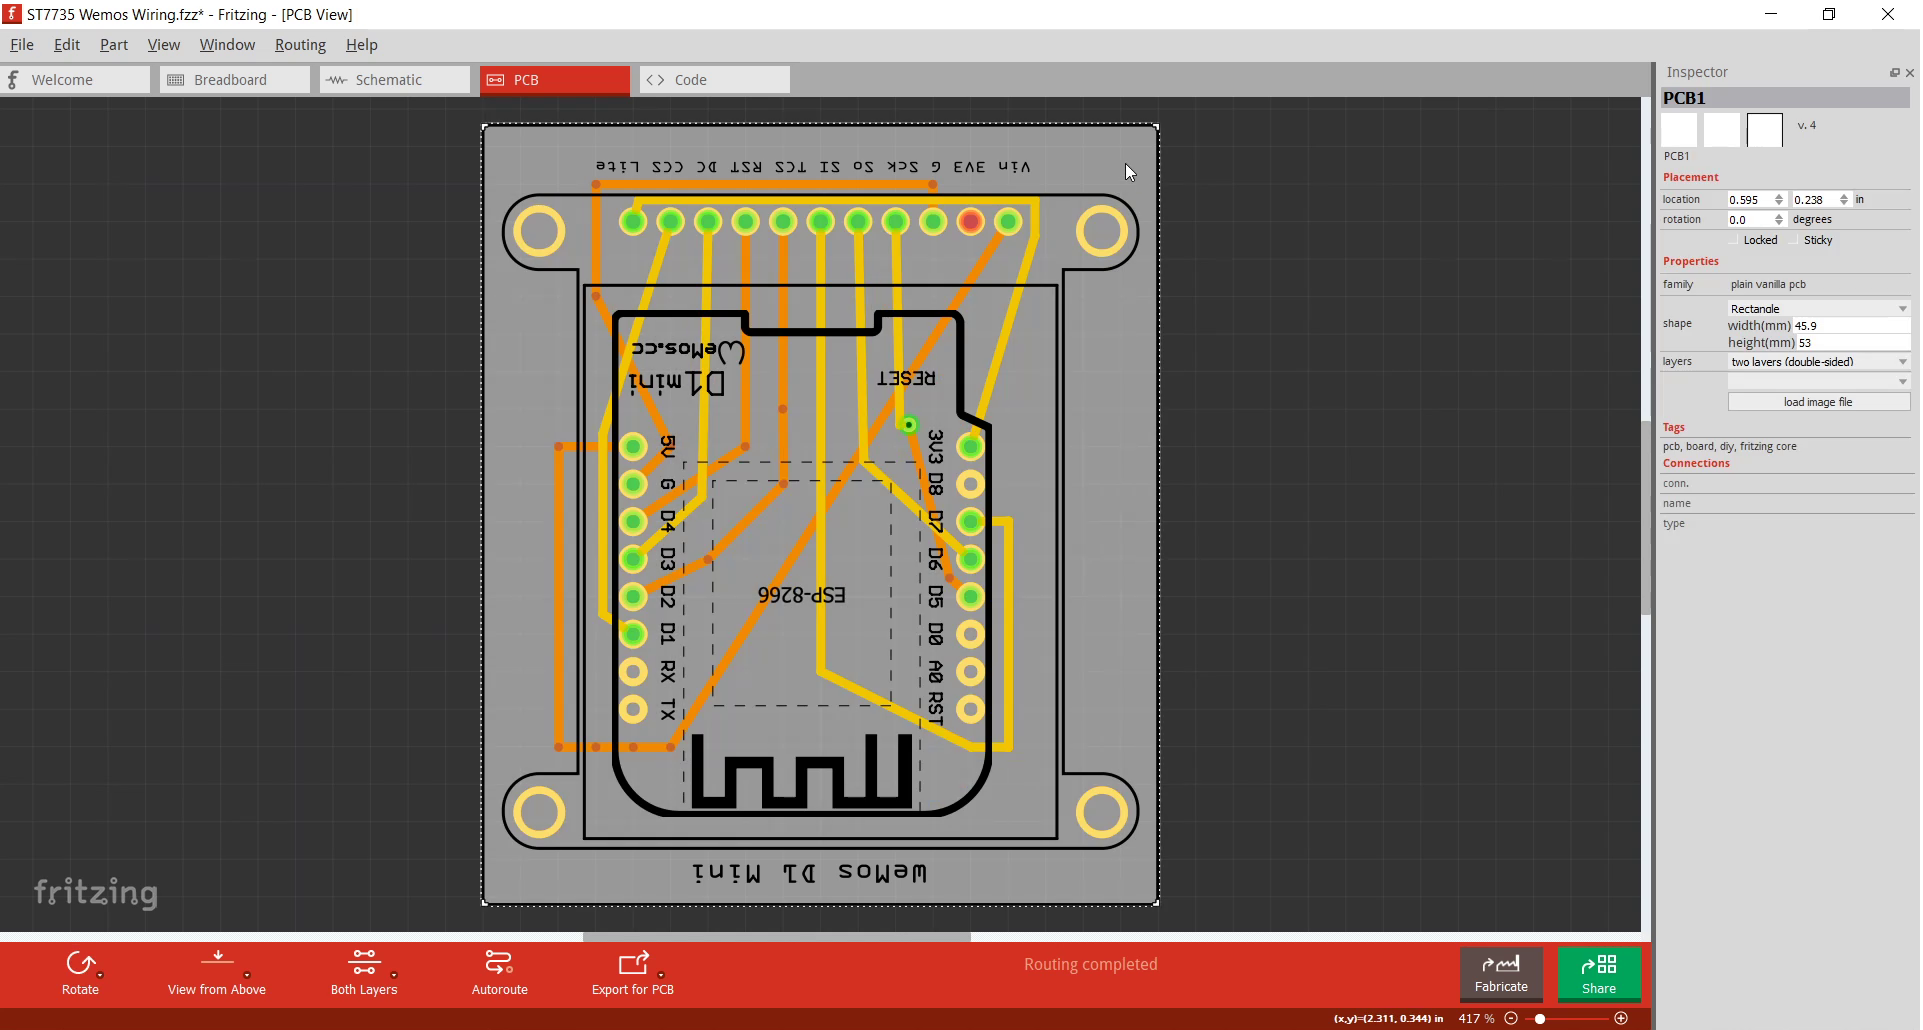Click the Fabricate button

coord(1501,973)
